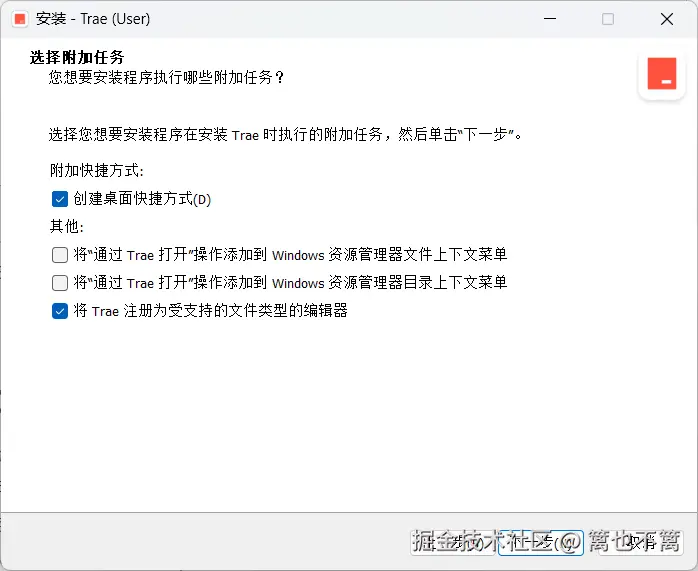Click the highlighted 下一步 (Next) button
The width and height of the screenshot is (698, 571).
540,543
